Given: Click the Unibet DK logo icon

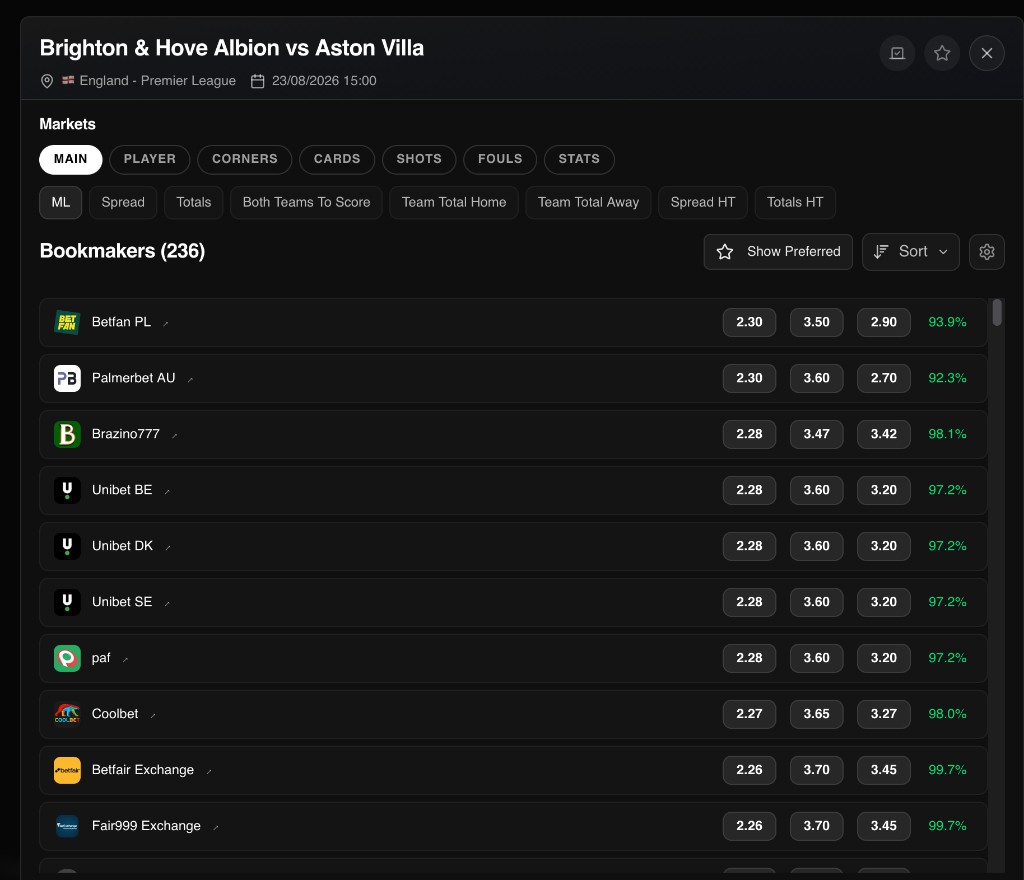Looking at the screenshot, I should pyautogui.click(x=67, y=546).
